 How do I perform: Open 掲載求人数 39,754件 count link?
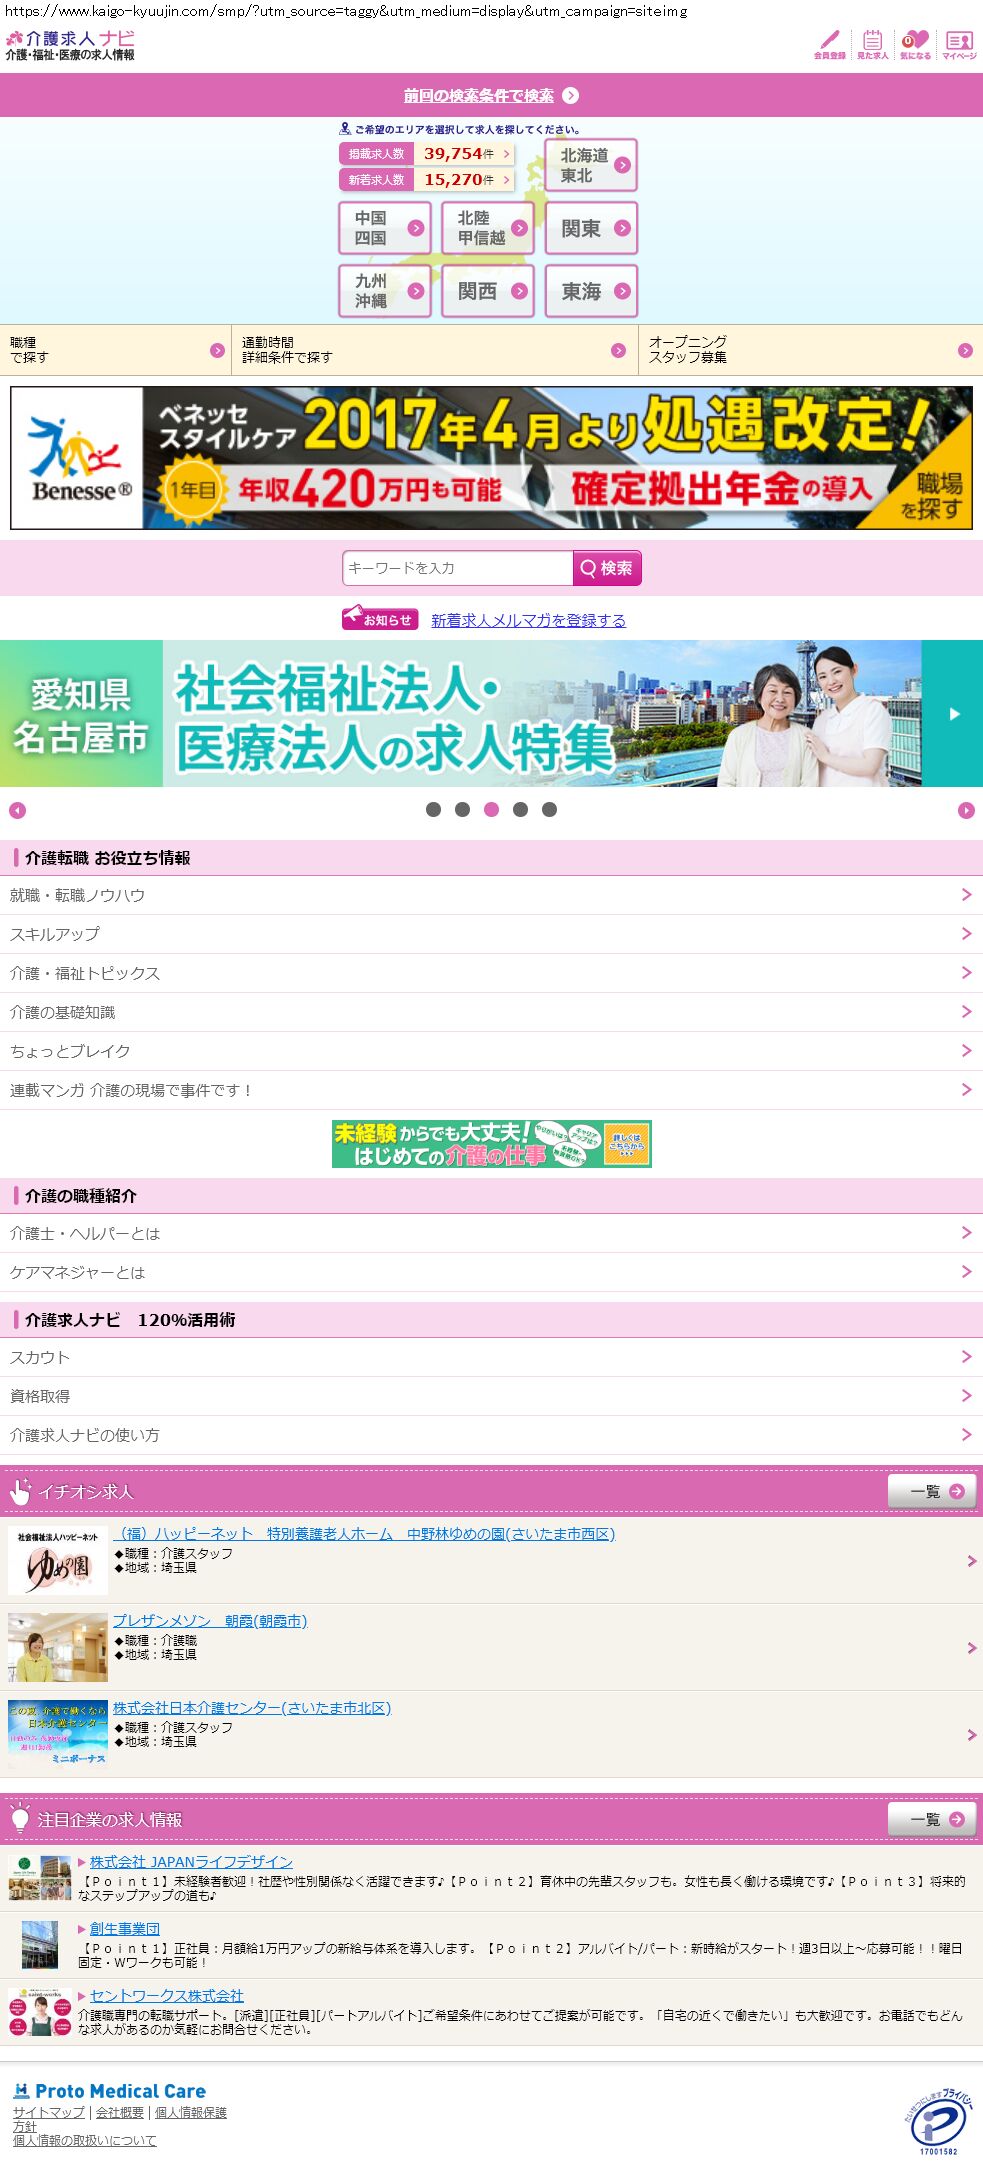pyautogui.click(x=427, y=154)
